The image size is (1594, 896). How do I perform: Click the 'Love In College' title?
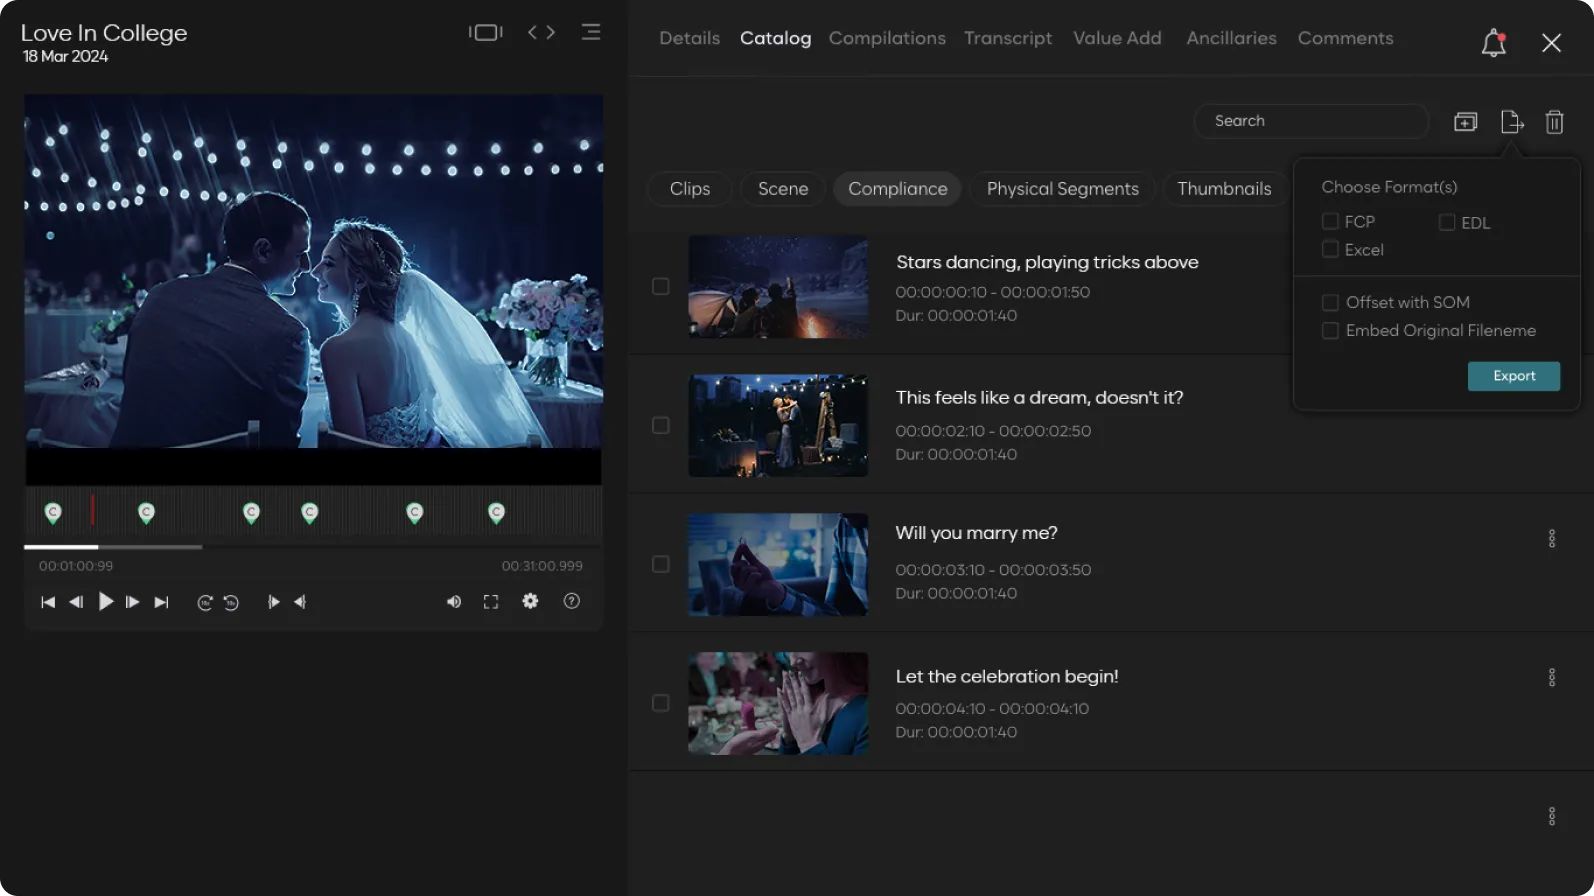point(104,33)
